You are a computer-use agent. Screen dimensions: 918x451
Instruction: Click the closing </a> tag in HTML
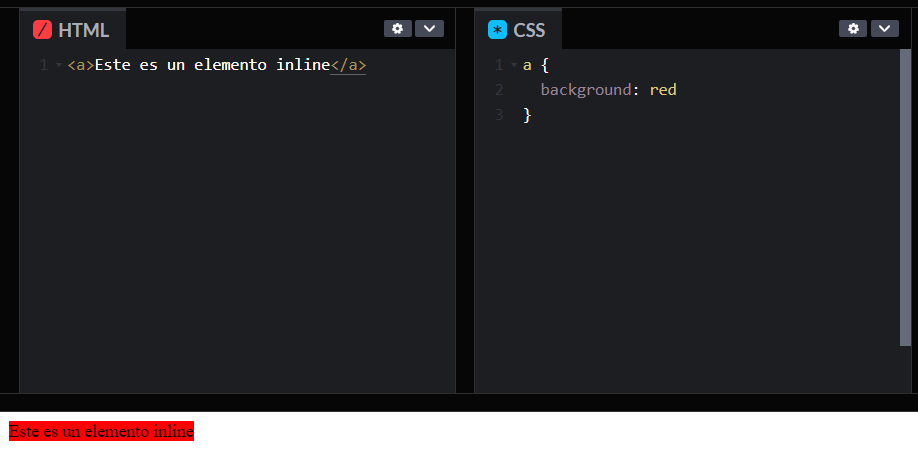pyautogui.click(x=348, y=65)
